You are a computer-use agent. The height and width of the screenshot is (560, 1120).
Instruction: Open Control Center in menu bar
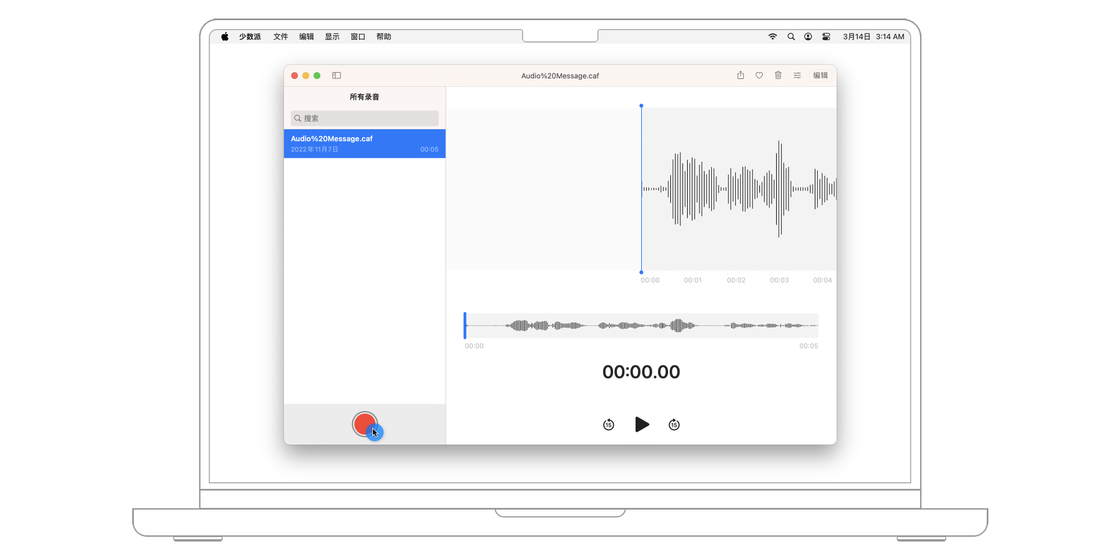[x=826, y=37]
